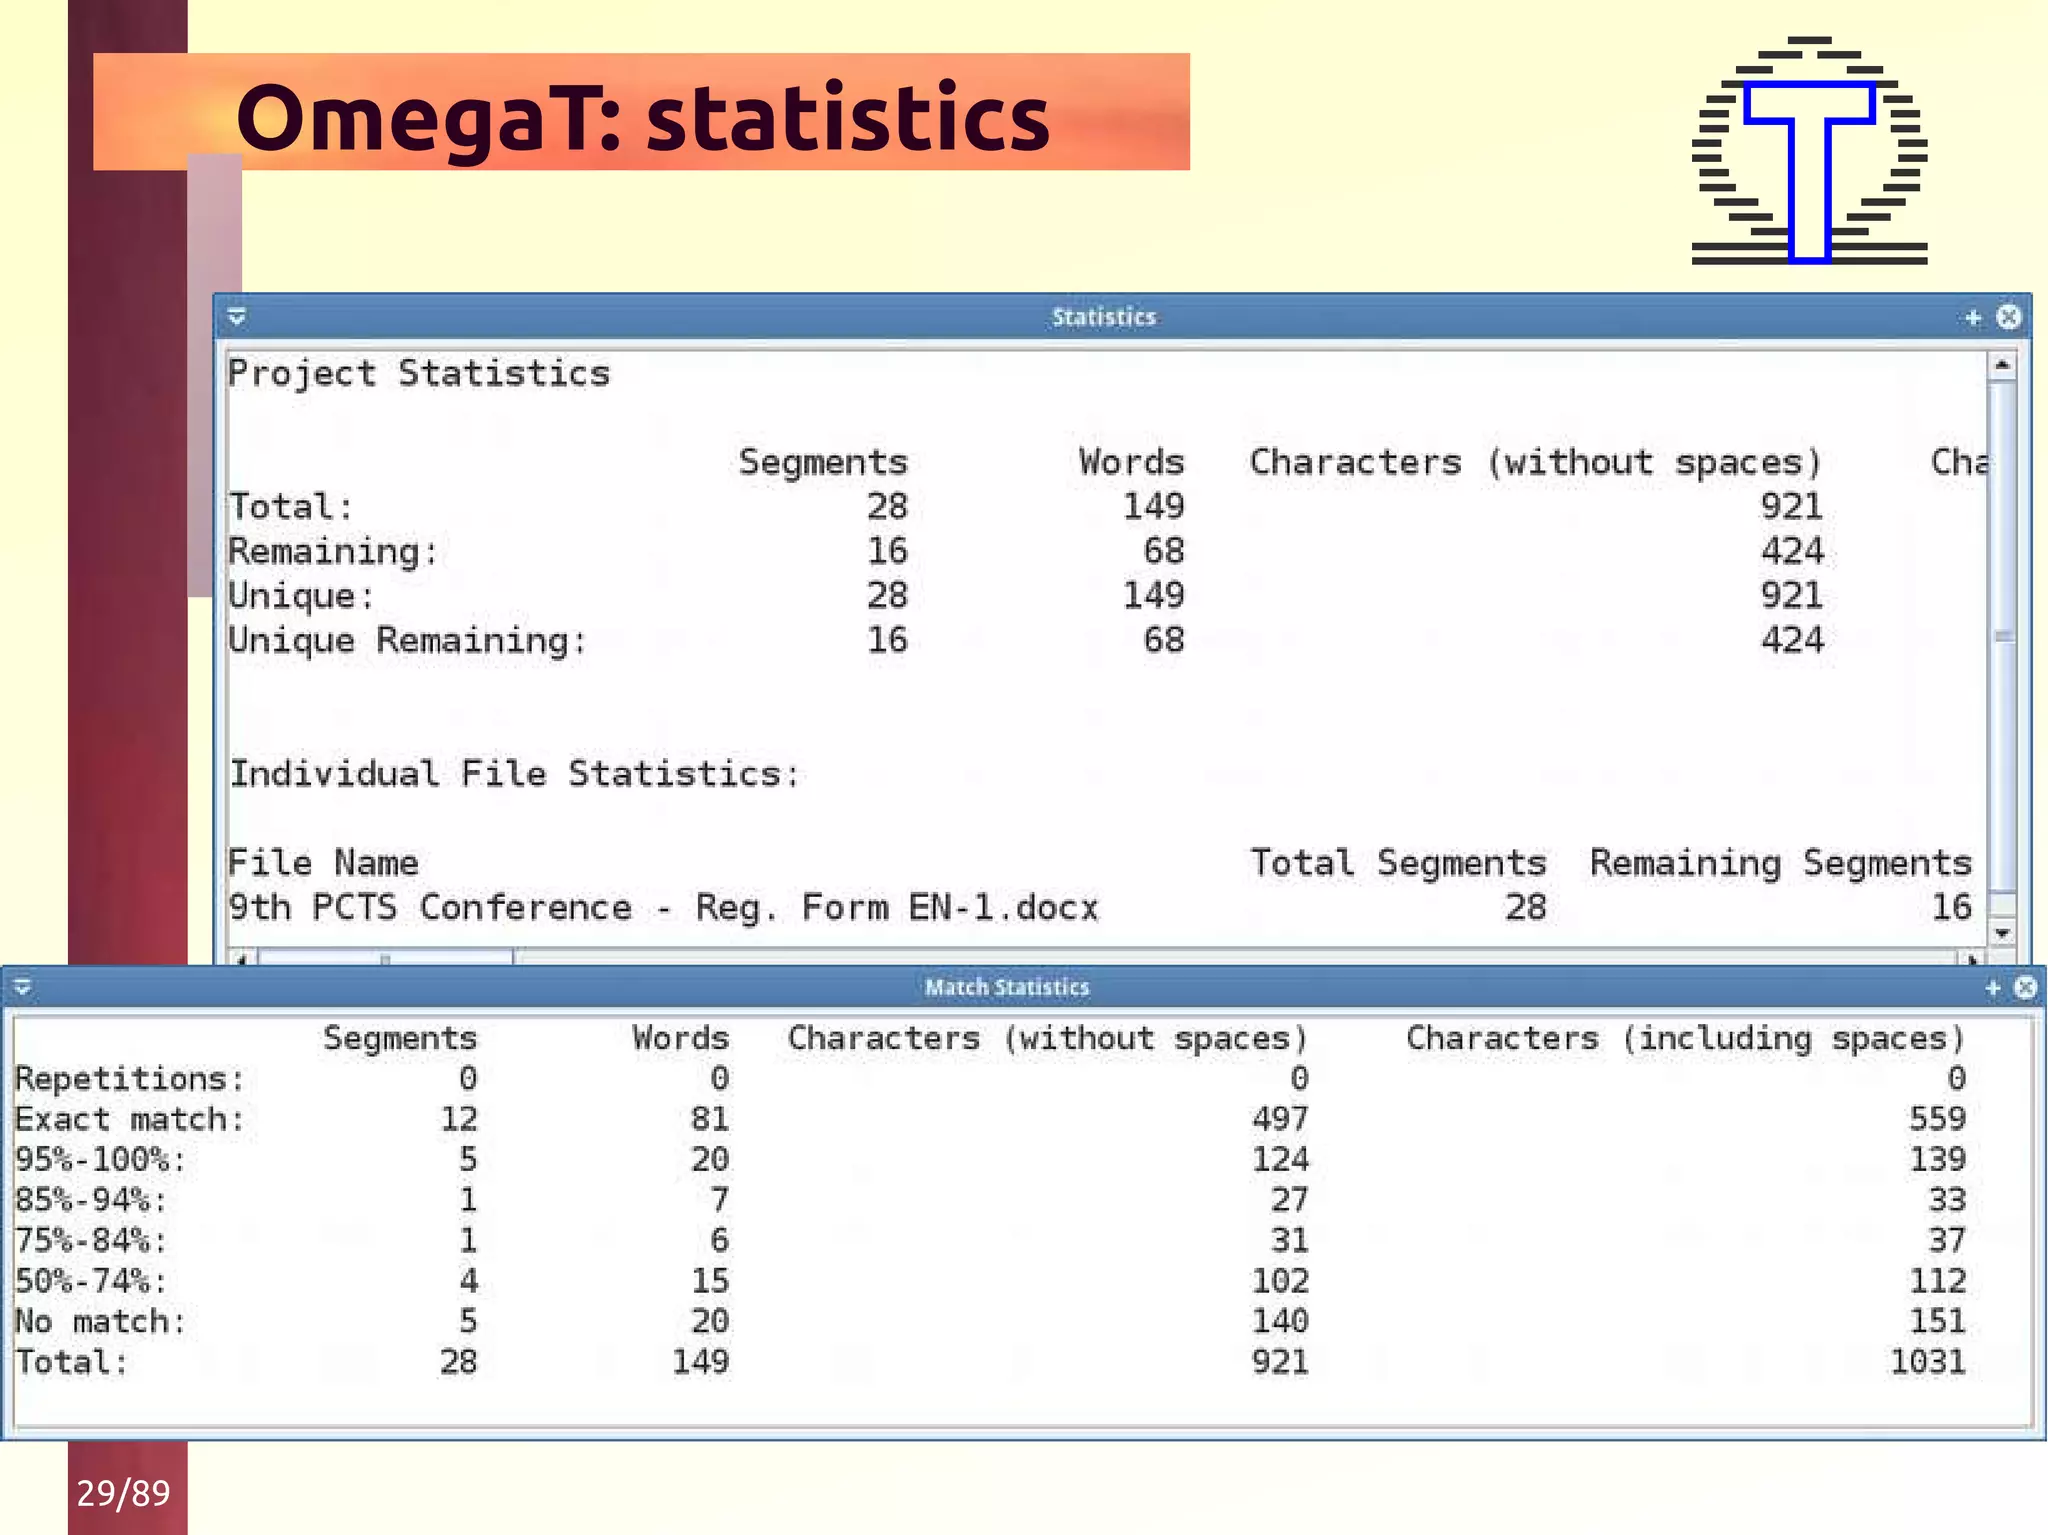Image resolution: width=2048 pixels, height=1535 pixels.
Task: Open Statistics panel dropdown menu arrow
Action: pyautogui.click(x=237, y=317)
